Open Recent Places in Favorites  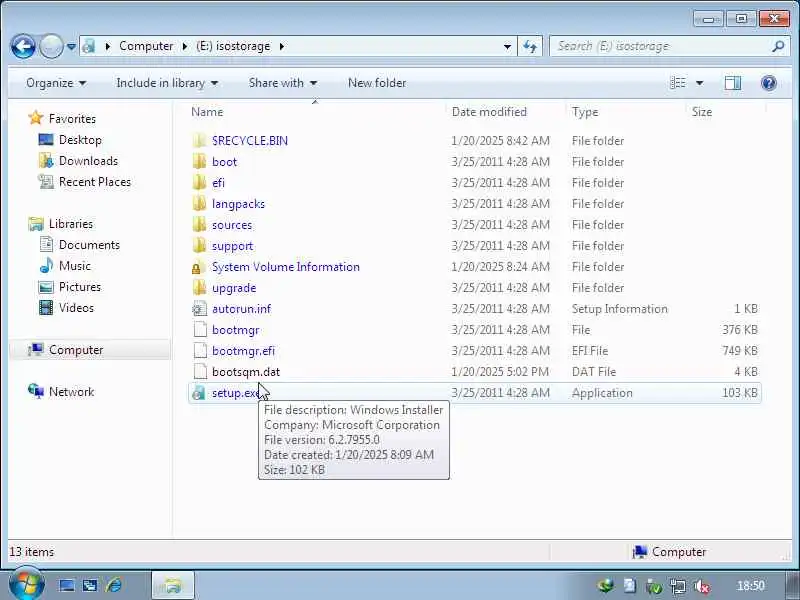[x=95, y=182]
